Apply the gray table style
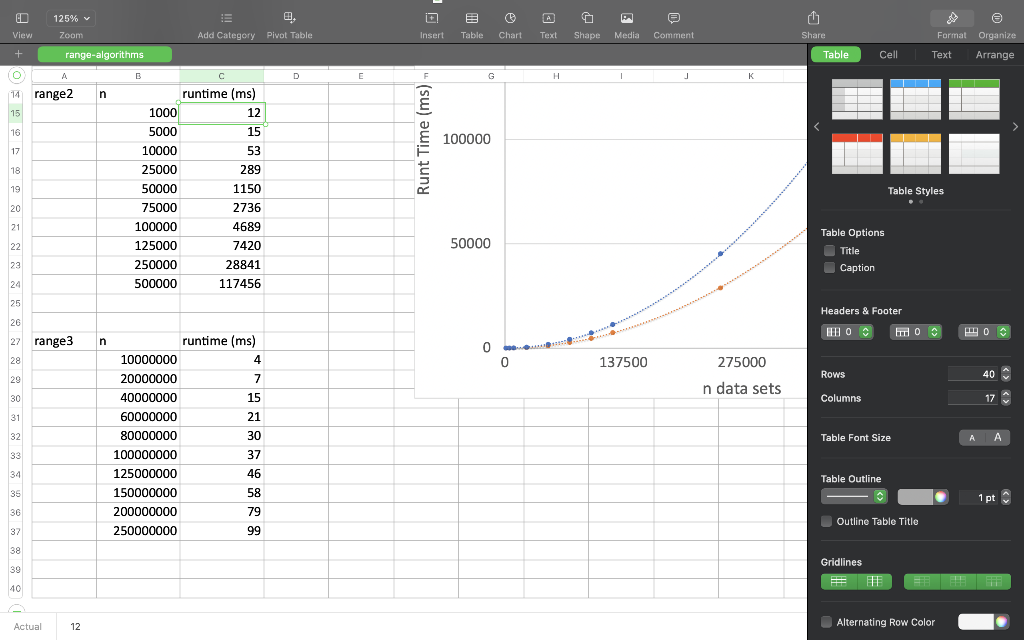Viewport: 1024px width, 640px height. point(857,99)
